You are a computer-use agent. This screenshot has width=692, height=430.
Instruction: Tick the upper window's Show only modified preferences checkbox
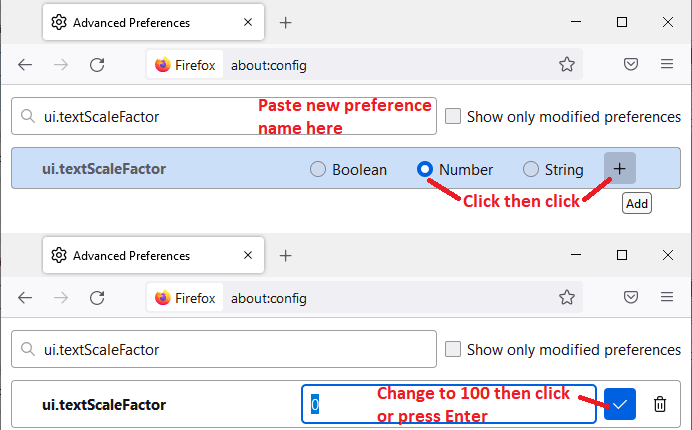tap(453, 116)
